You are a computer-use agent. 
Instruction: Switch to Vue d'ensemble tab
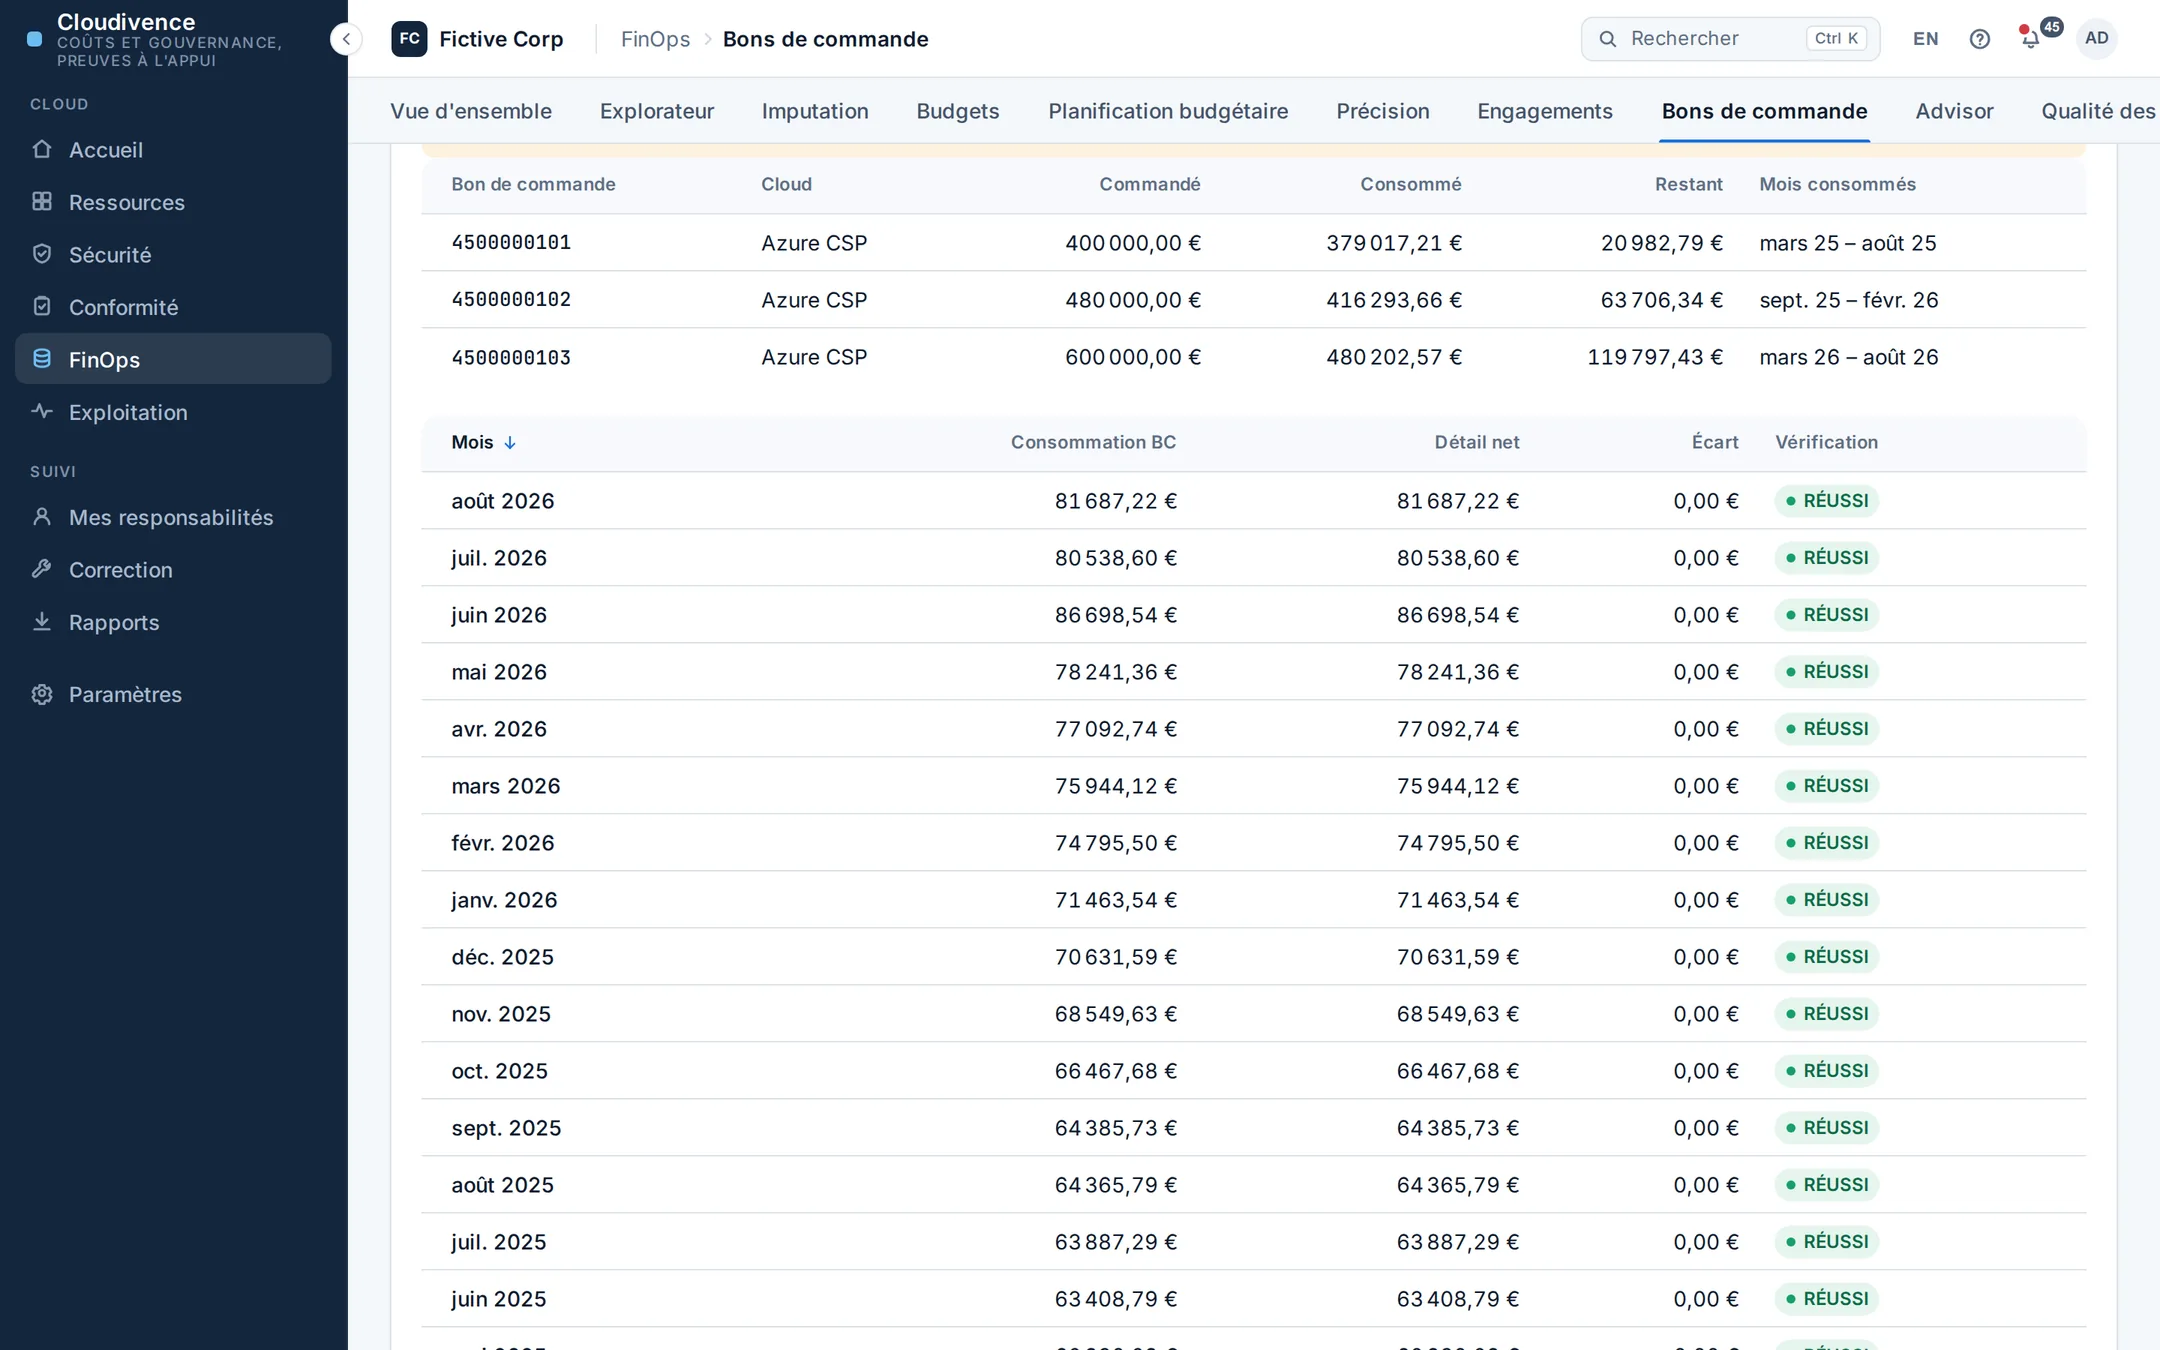click(x=471, y=111)
